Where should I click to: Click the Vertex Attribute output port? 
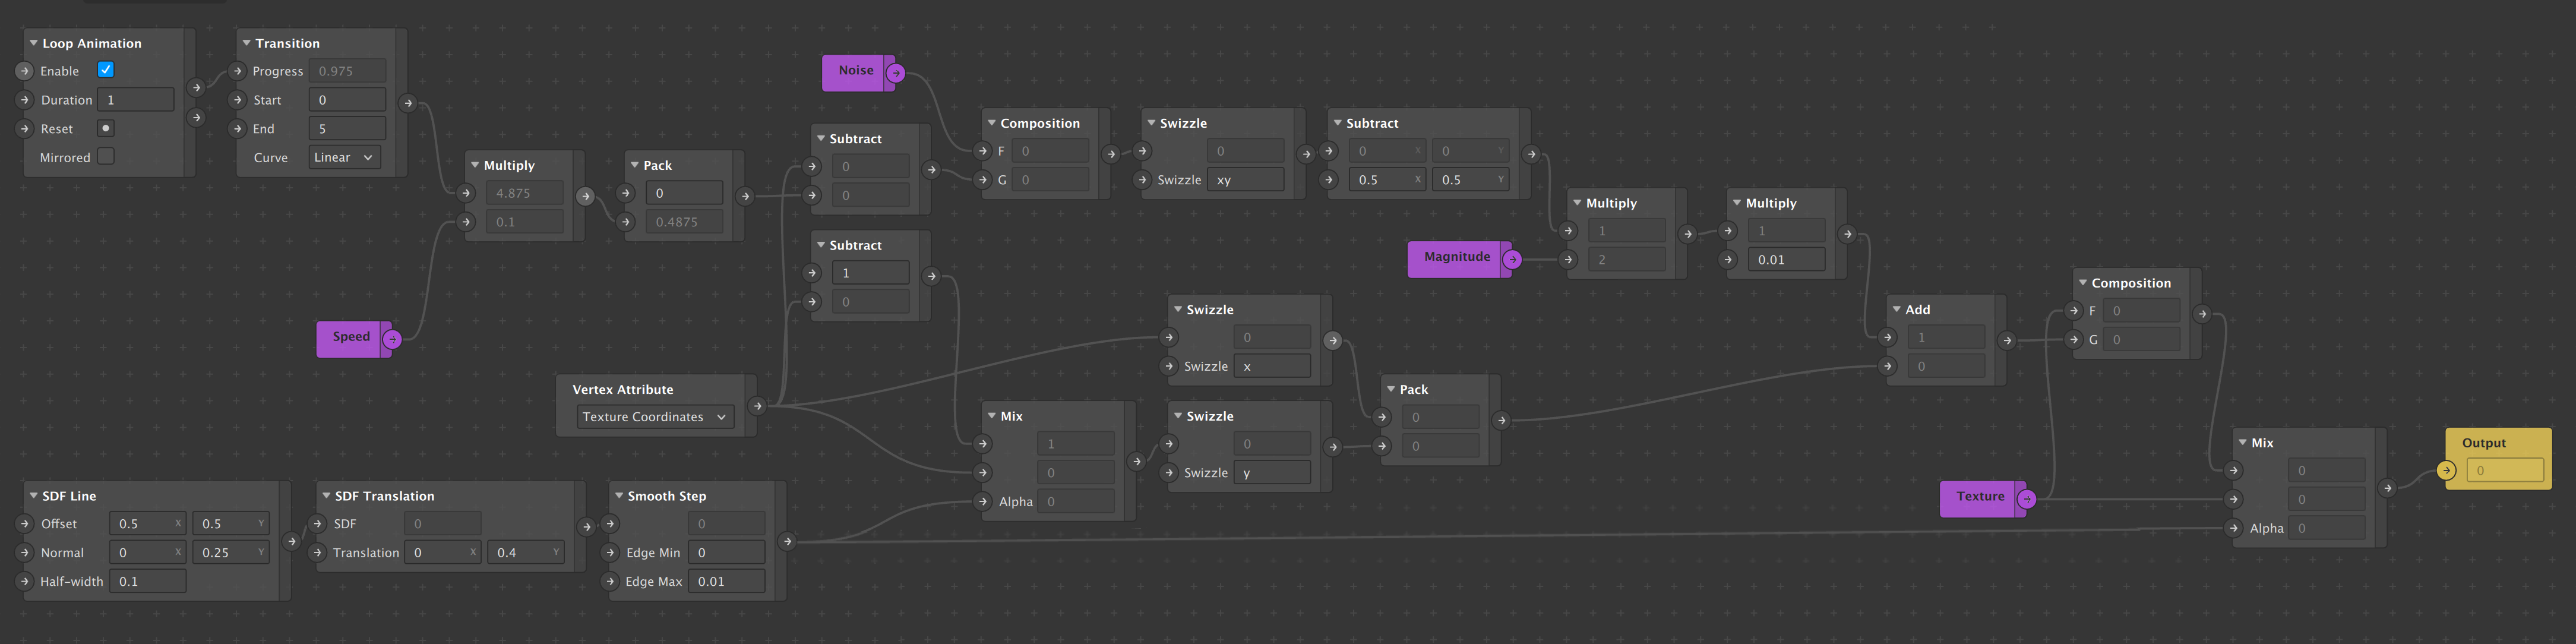point(757,405)
